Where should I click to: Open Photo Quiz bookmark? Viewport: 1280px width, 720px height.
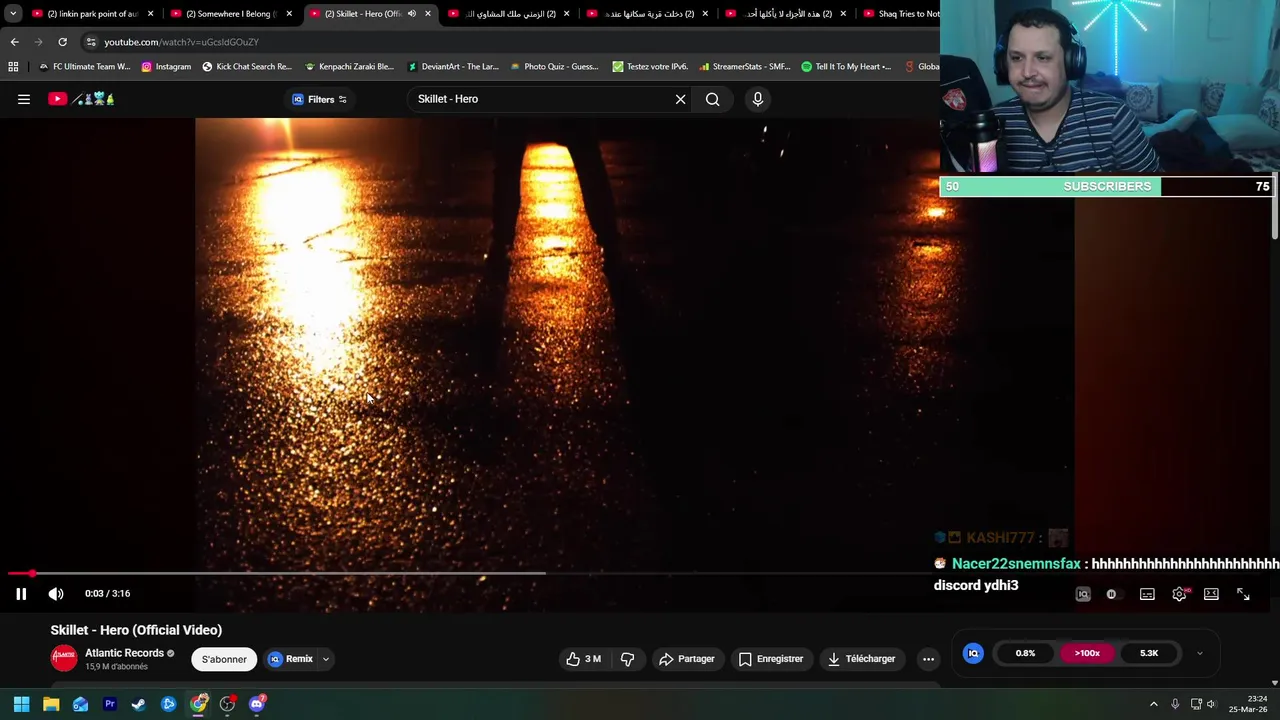[x=554, y=67]
